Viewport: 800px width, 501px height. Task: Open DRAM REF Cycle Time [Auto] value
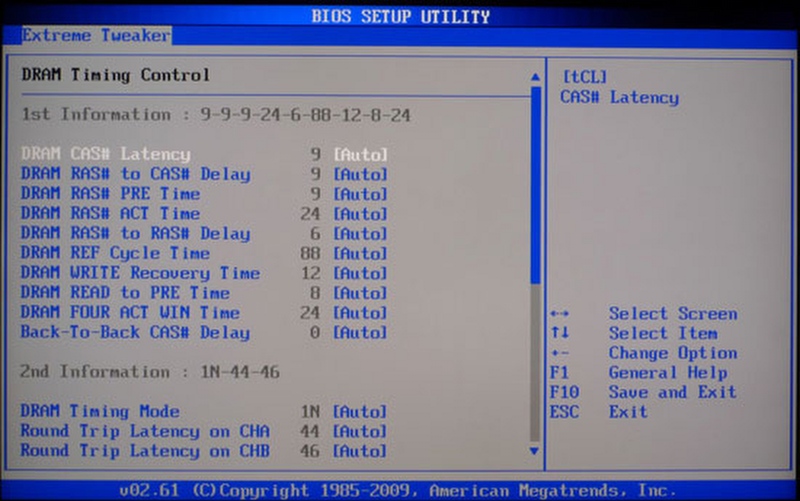(x=359, y=254)
